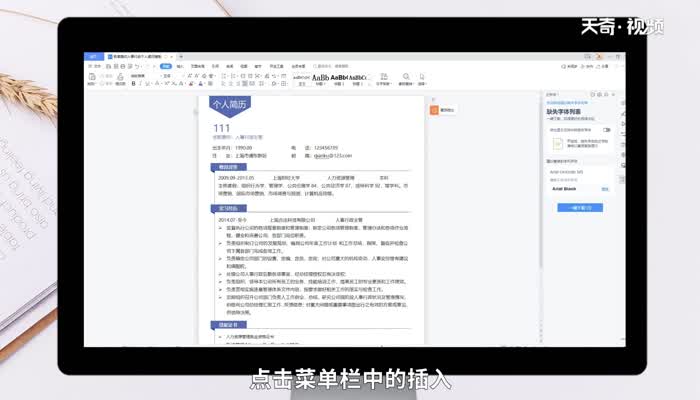Apply the 标题2 heading style

coord(339,79)
